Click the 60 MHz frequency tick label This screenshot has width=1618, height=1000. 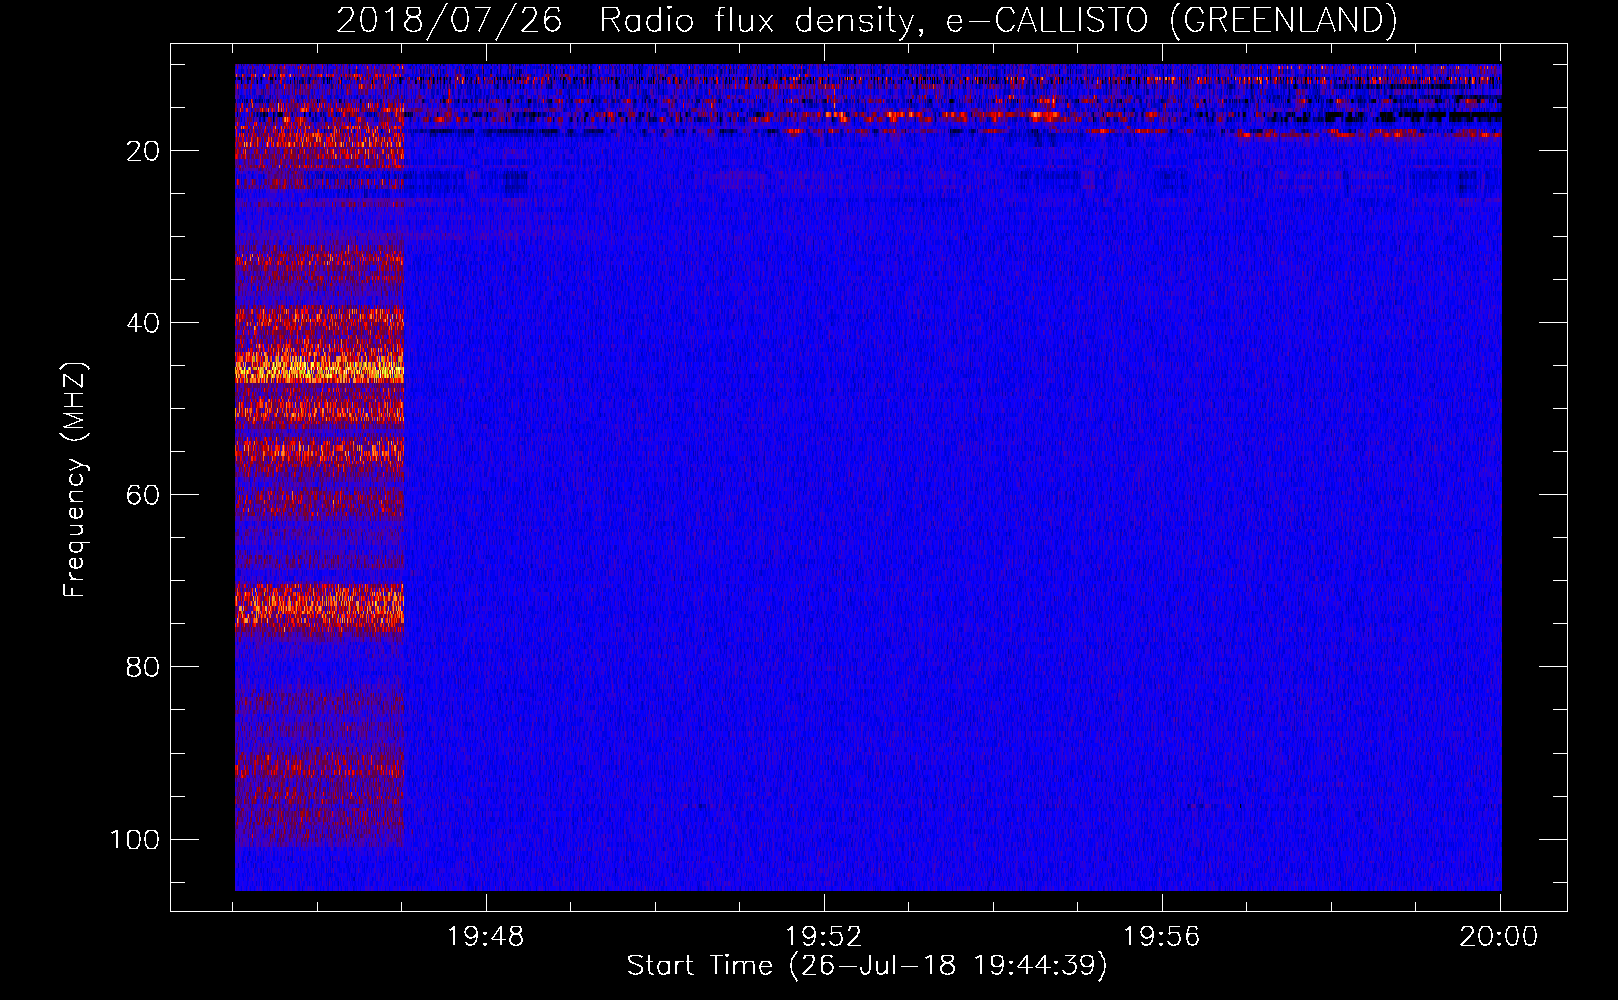click(x=143, y=495)
